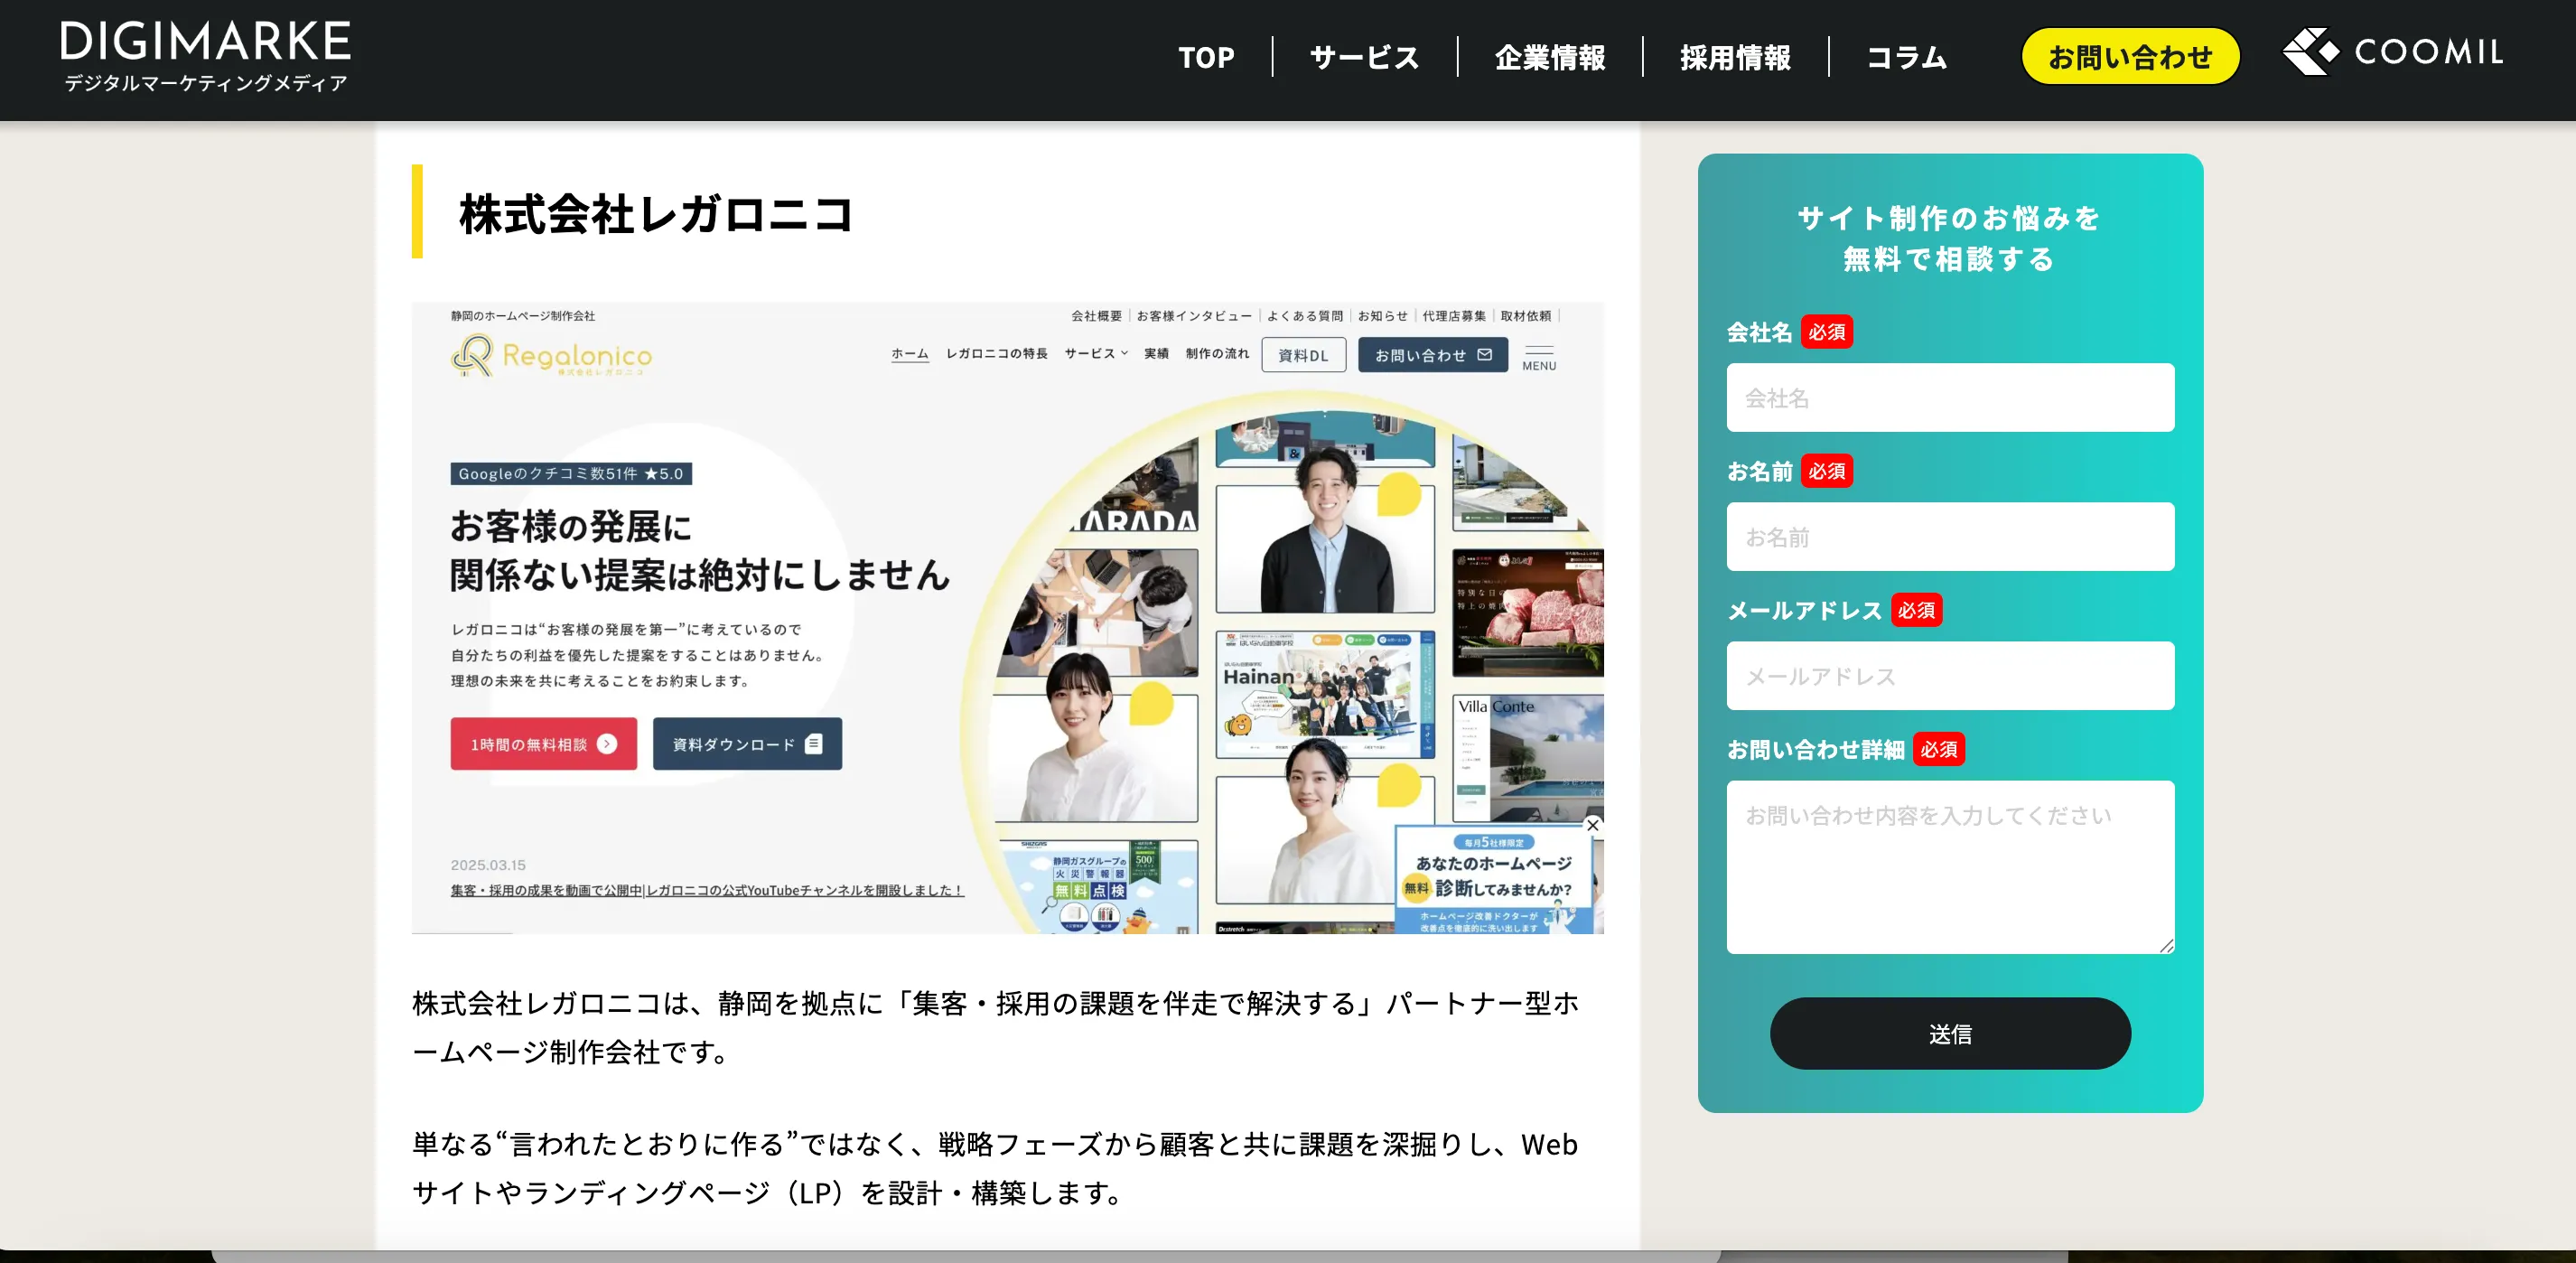Open the 採用情報 menu item
The width and height of the screenshot is (2576, 1263).
point(1735,57)
